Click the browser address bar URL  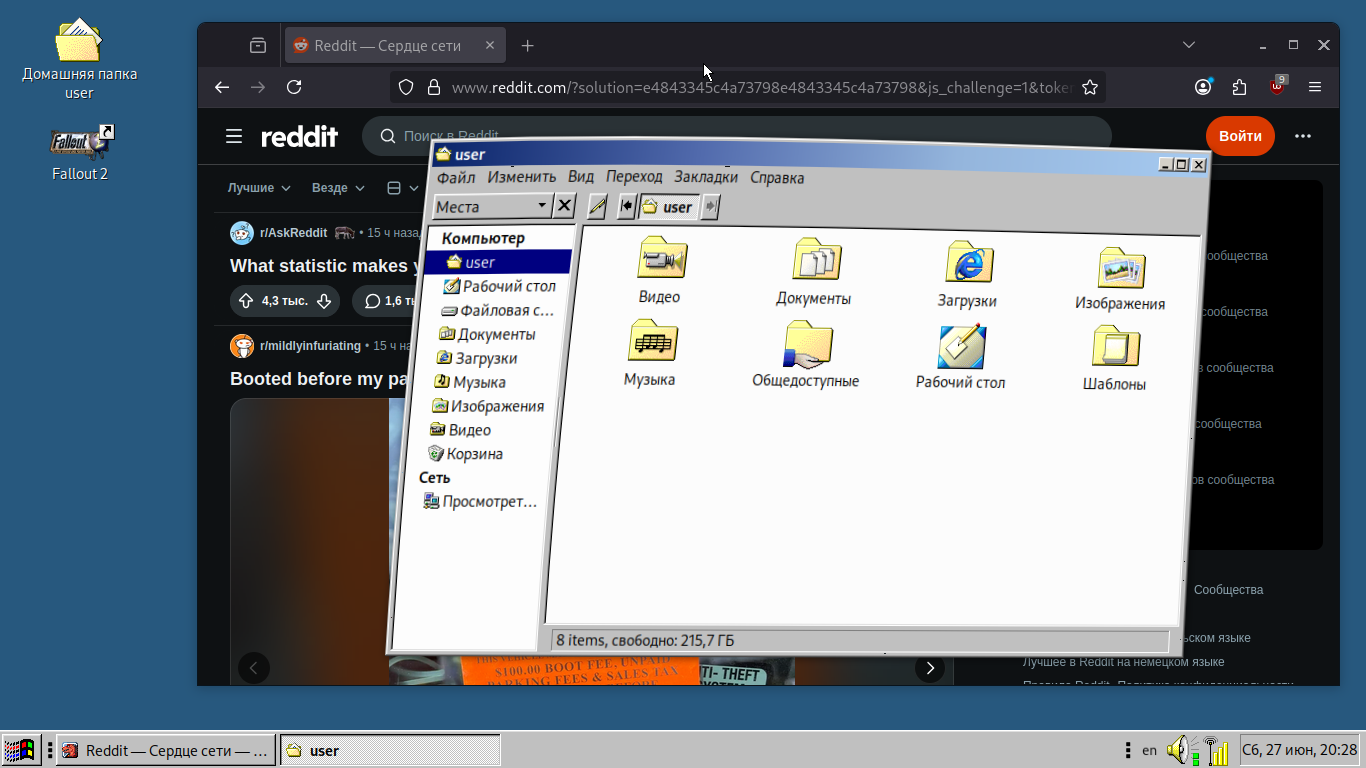point(760,87)
